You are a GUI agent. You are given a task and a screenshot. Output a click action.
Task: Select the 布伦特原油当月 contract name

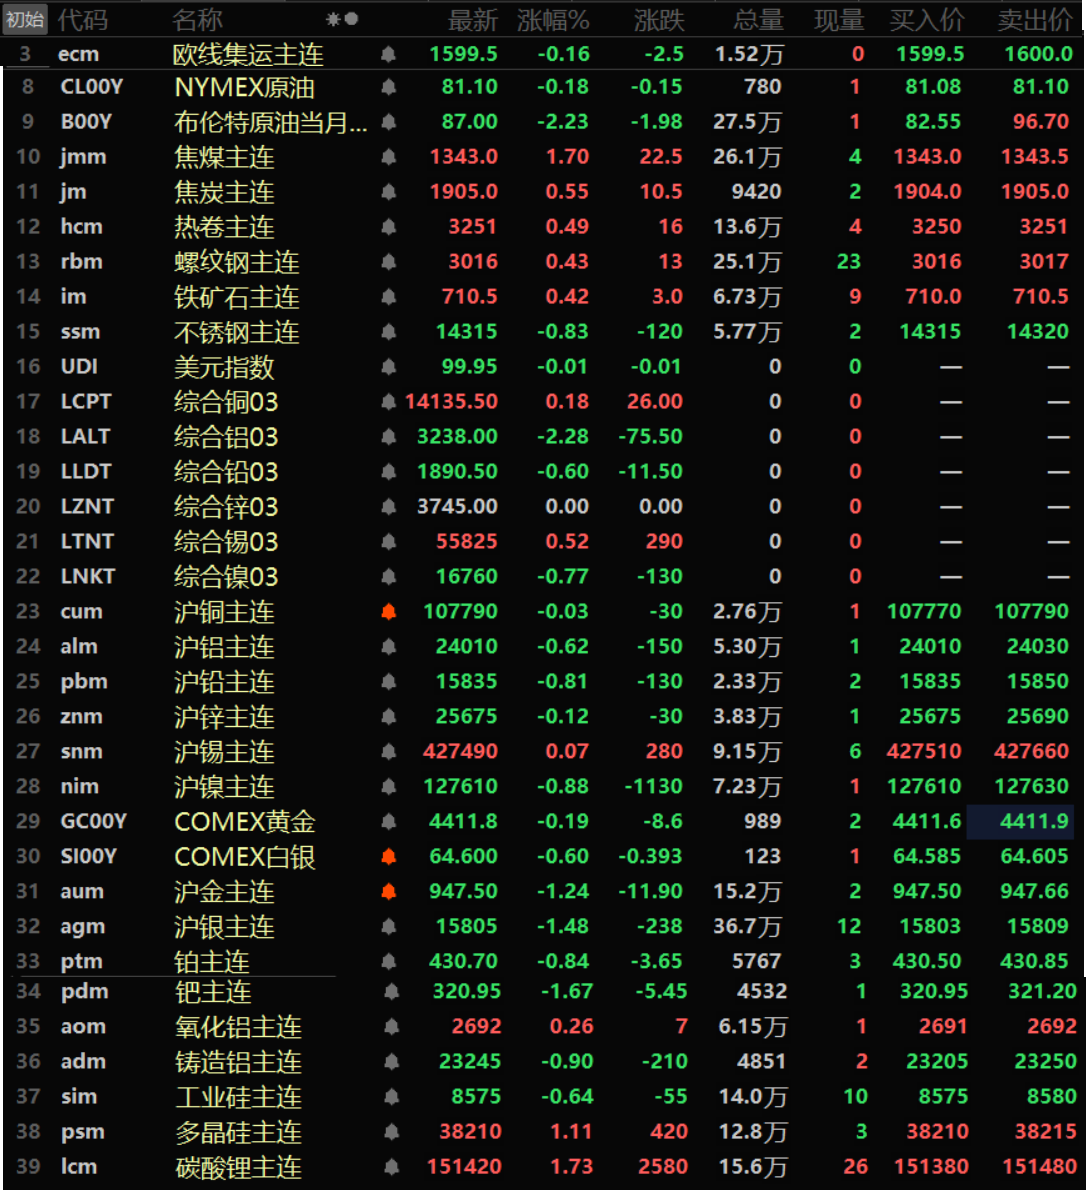point(271,121)
